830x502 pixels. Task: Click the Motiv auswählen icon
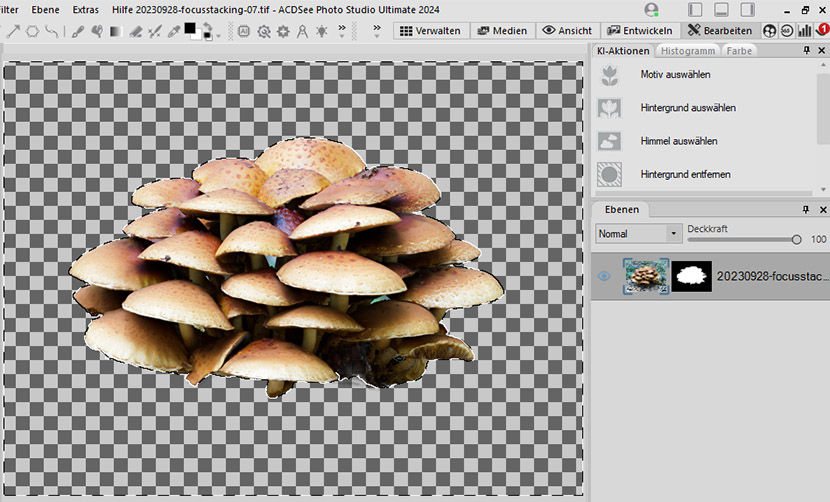coord(609,75)
